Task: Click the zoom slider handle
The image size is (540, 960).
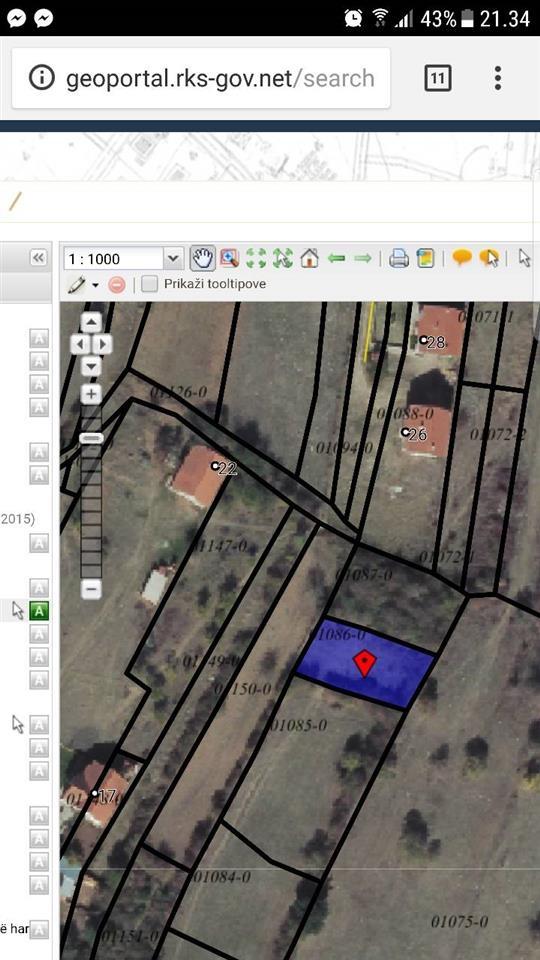Action: click(x=92, y=438)
